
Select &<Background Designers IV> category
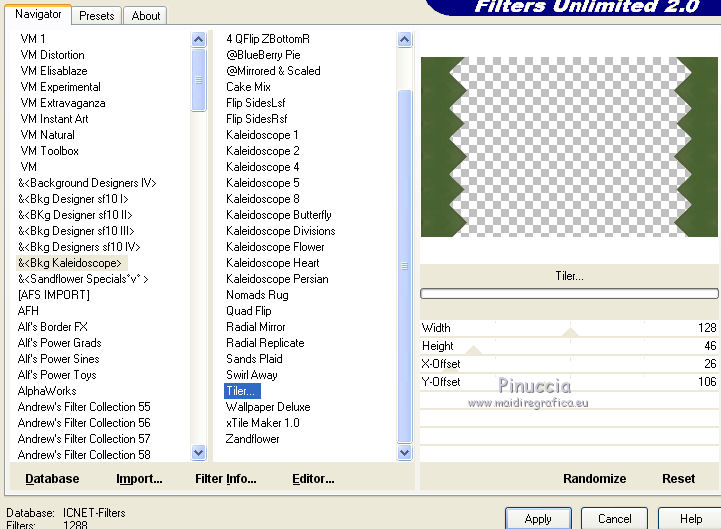(87, 183)
